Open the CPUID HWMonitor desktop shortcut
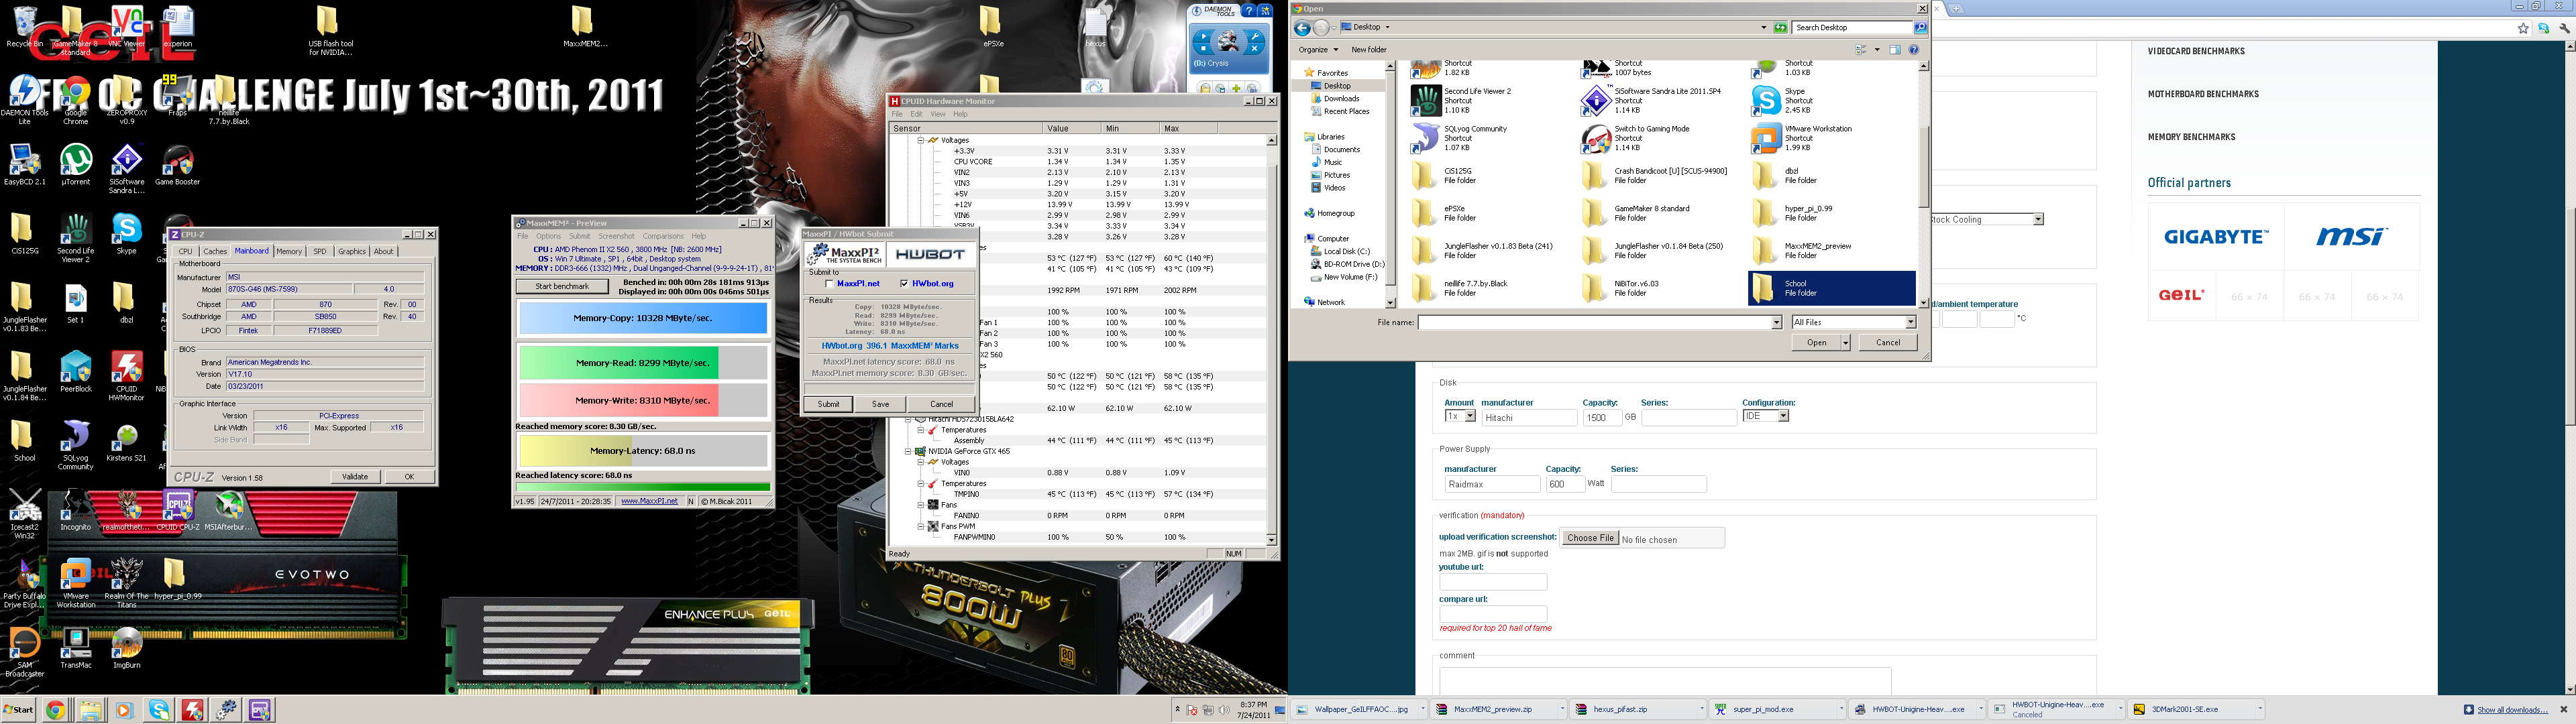 pos(126,376)
